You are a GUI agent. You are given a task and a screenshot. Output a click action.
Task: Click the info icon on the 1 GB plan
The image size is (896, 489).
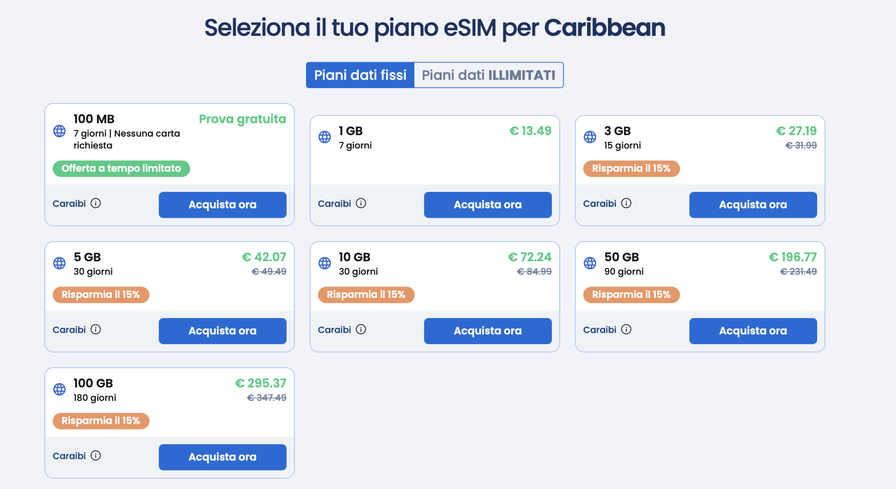pyautogui.click(x=361, y=203)
